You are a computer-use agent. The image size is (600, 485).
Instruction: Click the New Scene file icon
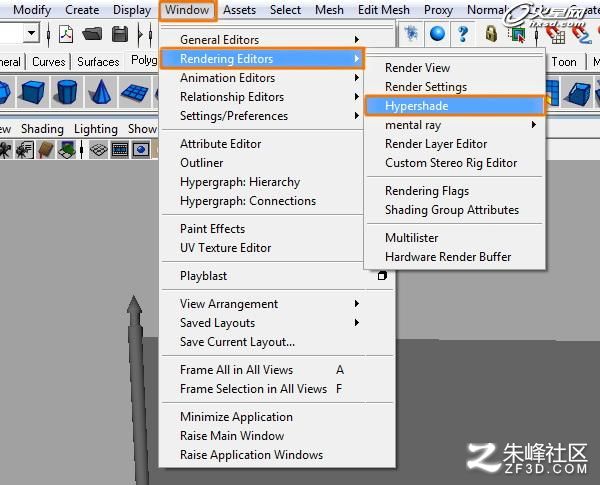click(x=66, y=34)
